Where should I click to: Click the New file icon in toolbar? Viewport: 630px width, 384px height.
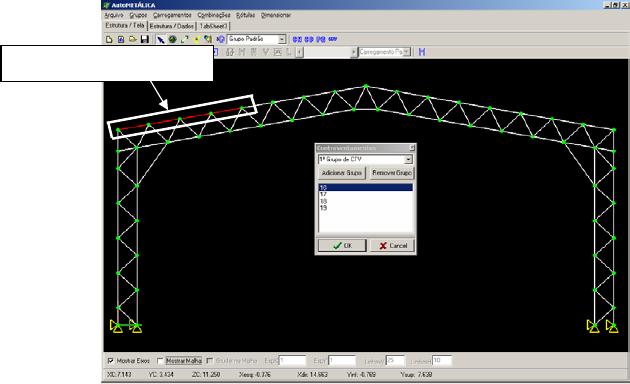(x=109, y=39)
